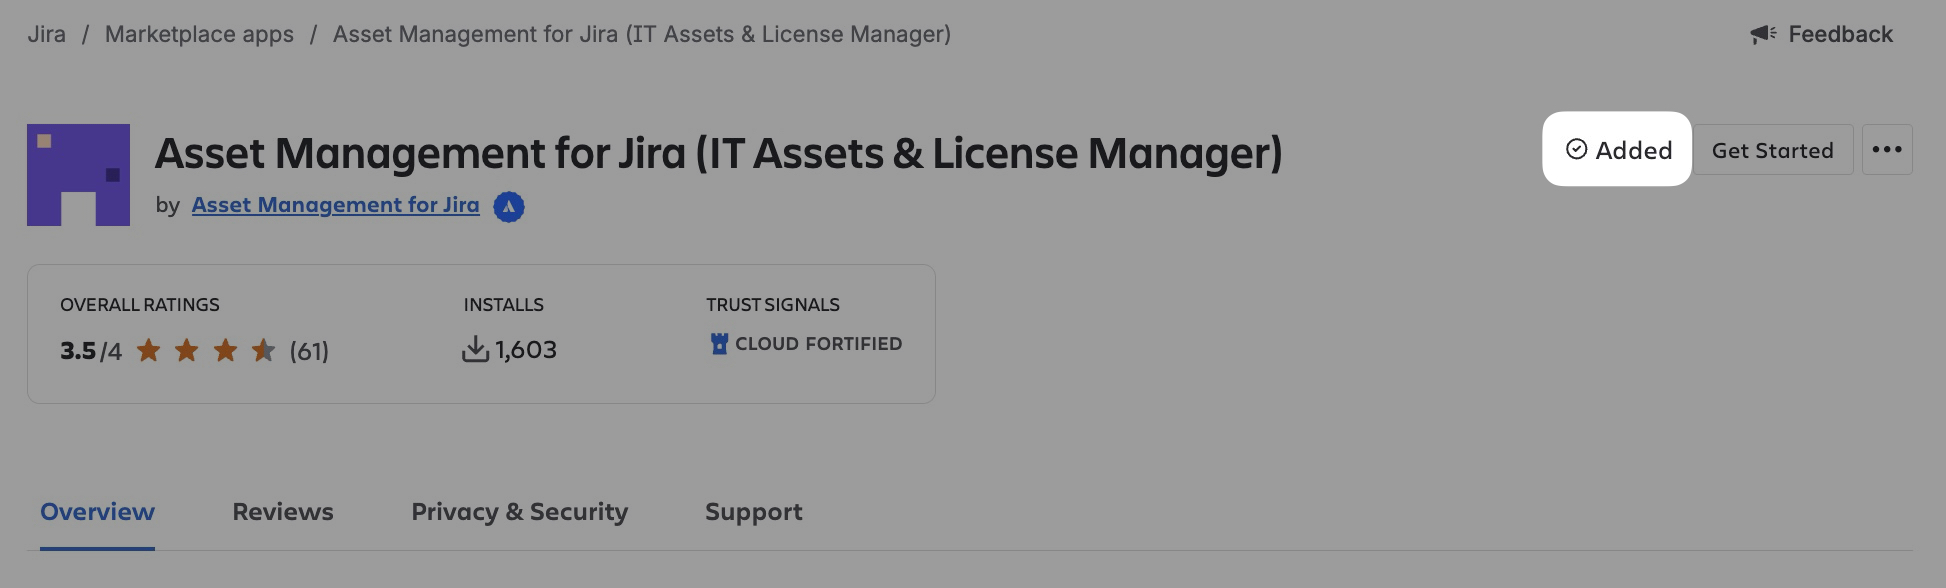Click the Feedback text link
The image size is (1946, 588).
(1840, 35)
